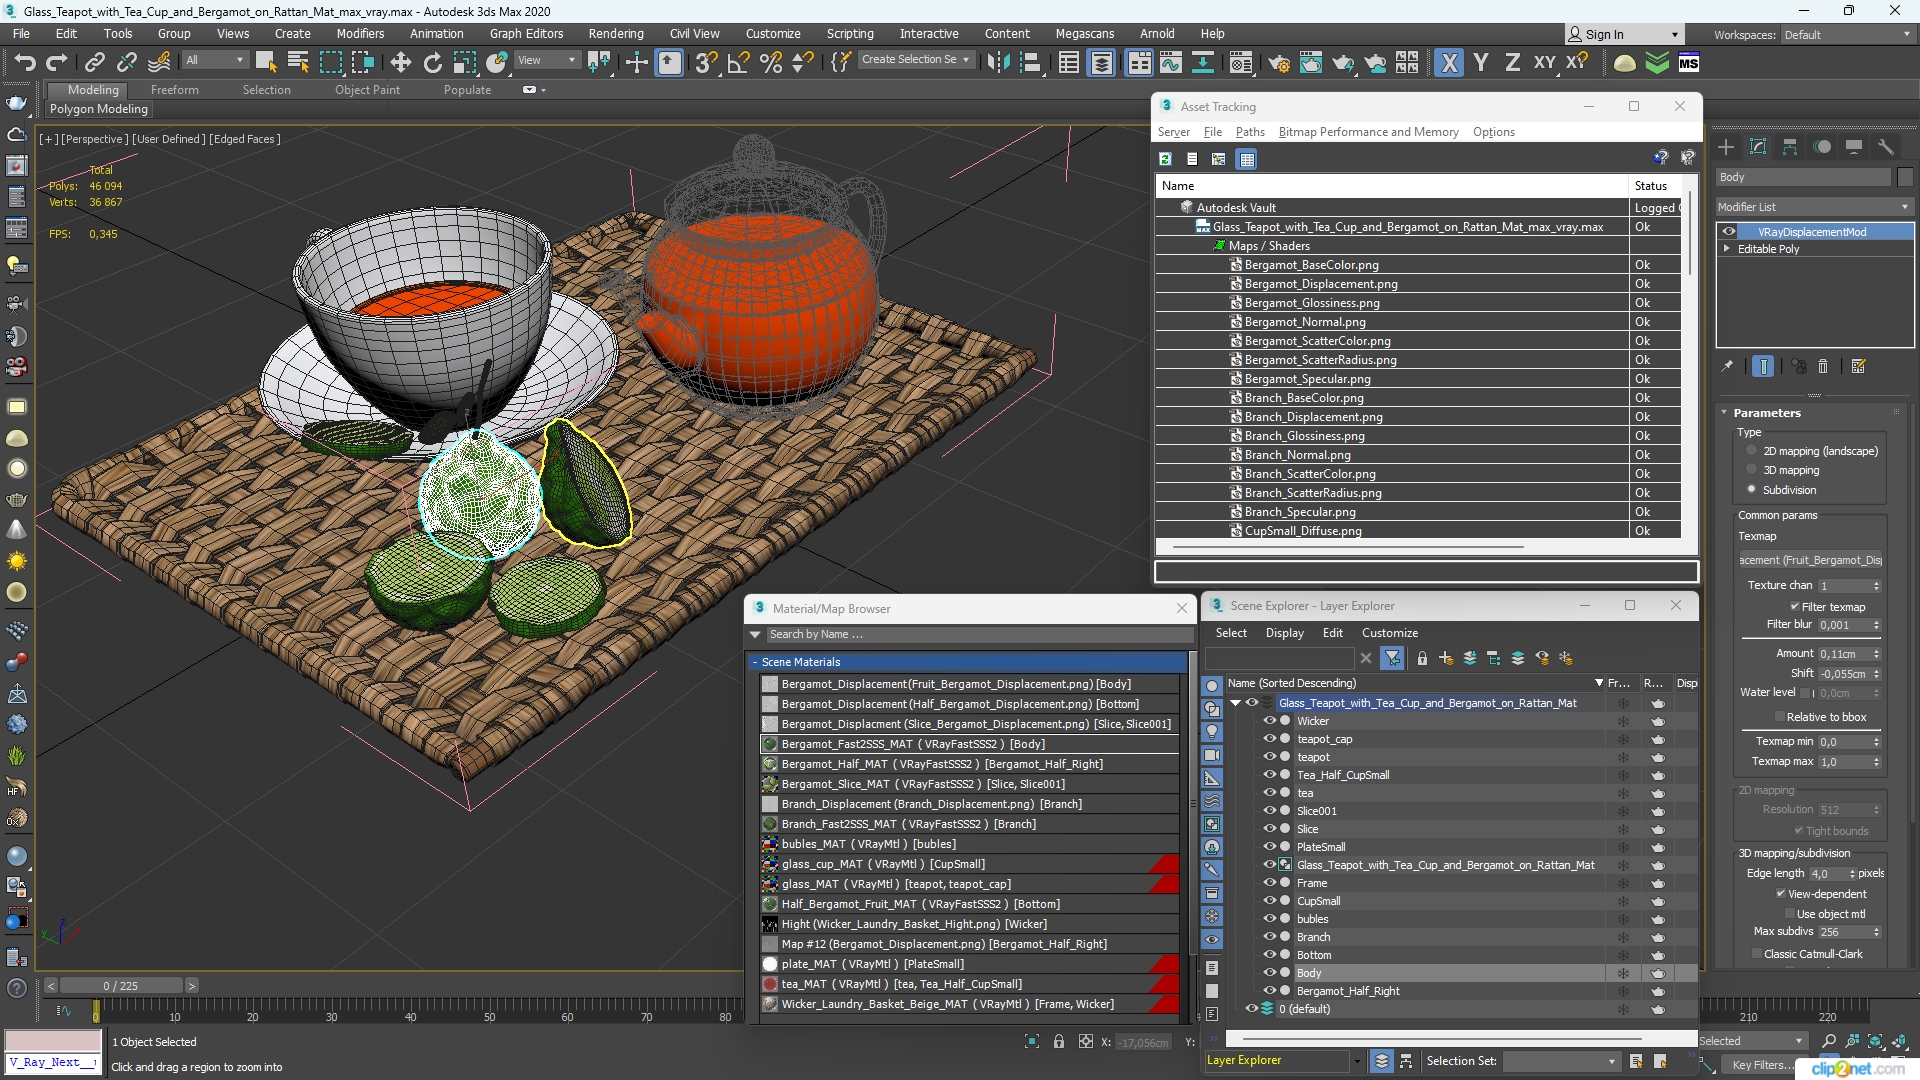The image size is (1920, 1080).
Task: Open the Modifier List dropdown
Action: 1814,207
